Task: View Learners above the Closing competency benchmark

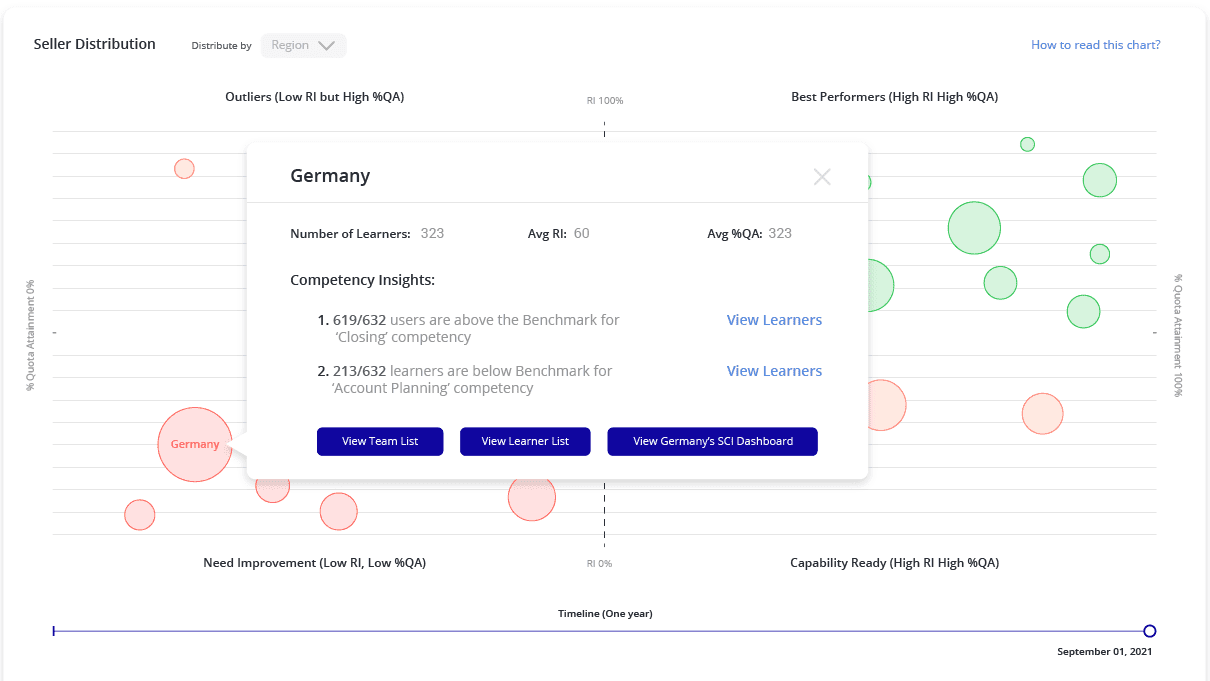Action: point(773,320)
